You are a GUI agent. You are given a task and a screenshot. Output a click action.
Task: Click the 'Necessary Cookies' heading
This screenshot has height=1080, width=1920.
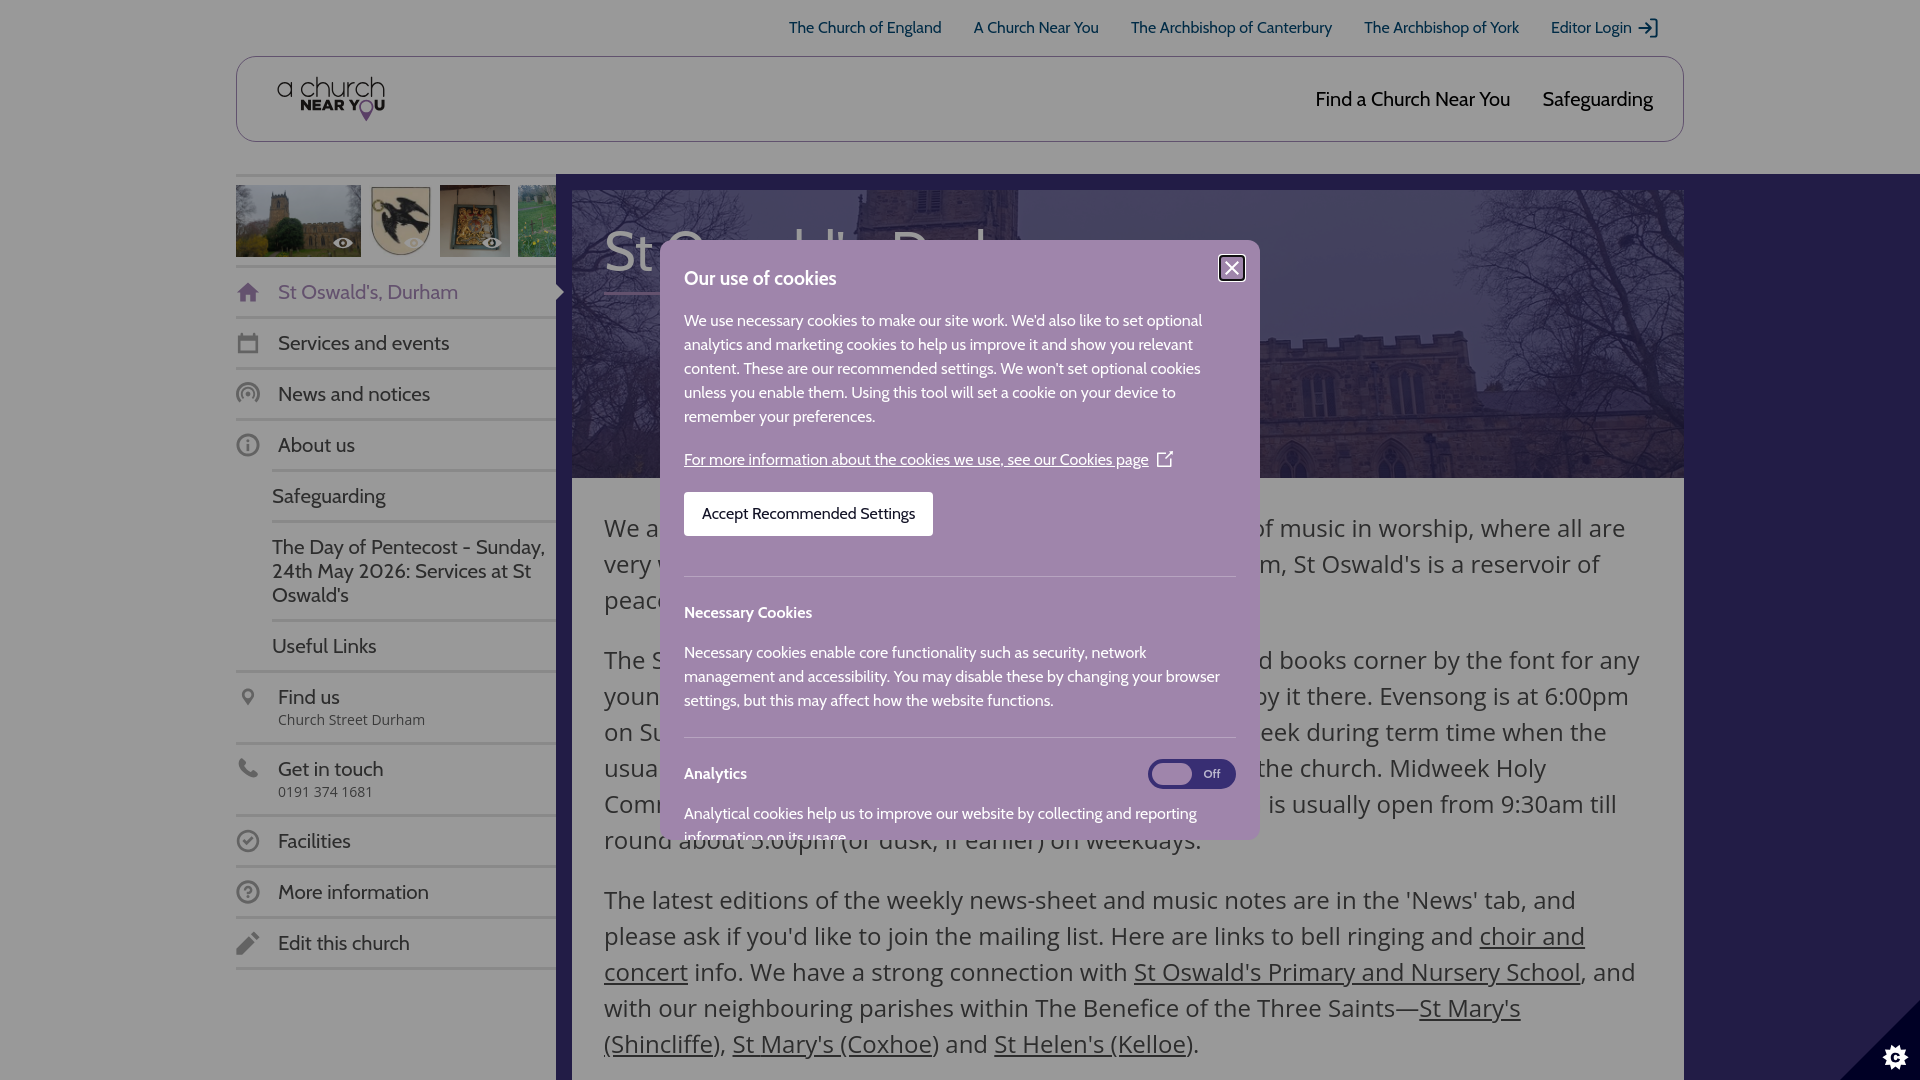[748, 613]
